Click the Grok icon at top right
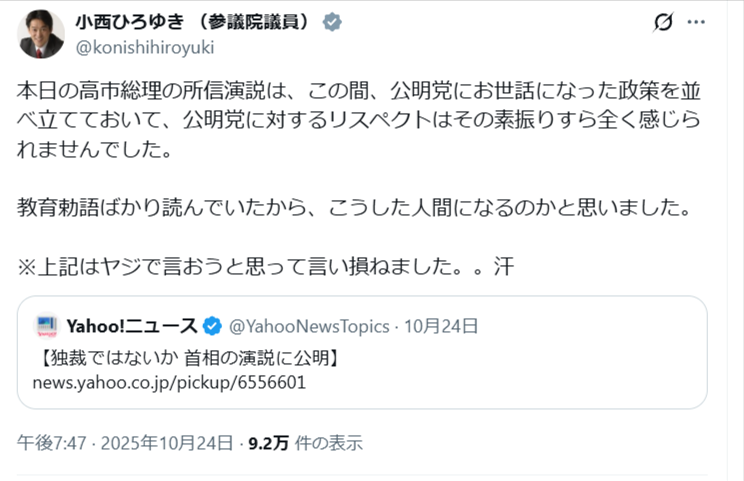 click(x=662, y=22)
